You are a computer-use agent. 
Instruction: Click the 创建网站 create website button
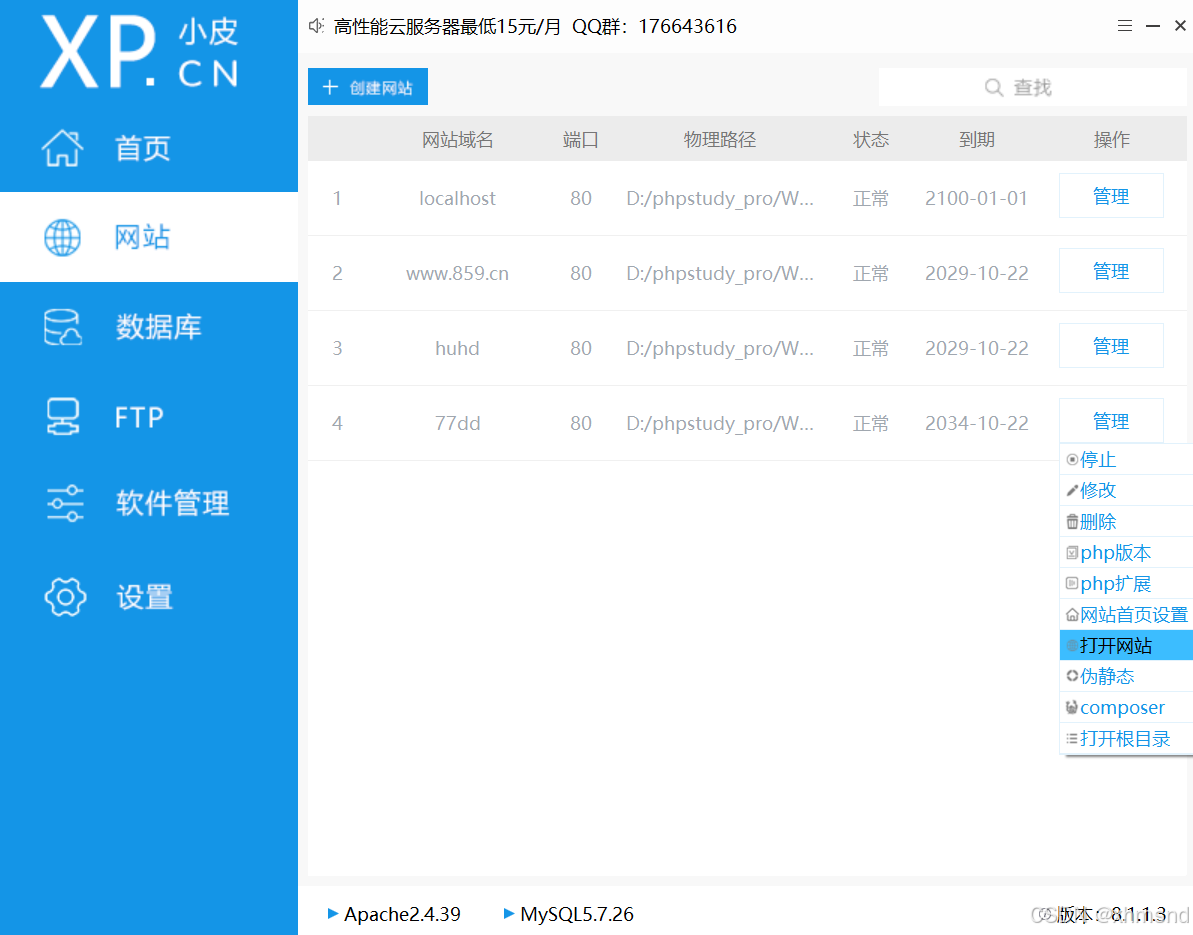367,86
